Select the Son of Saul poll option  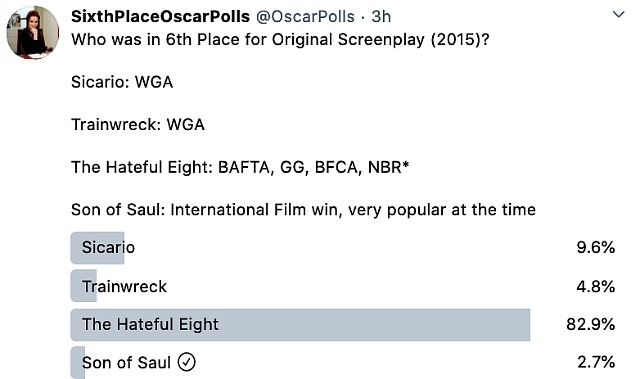[x=343, y=362]
